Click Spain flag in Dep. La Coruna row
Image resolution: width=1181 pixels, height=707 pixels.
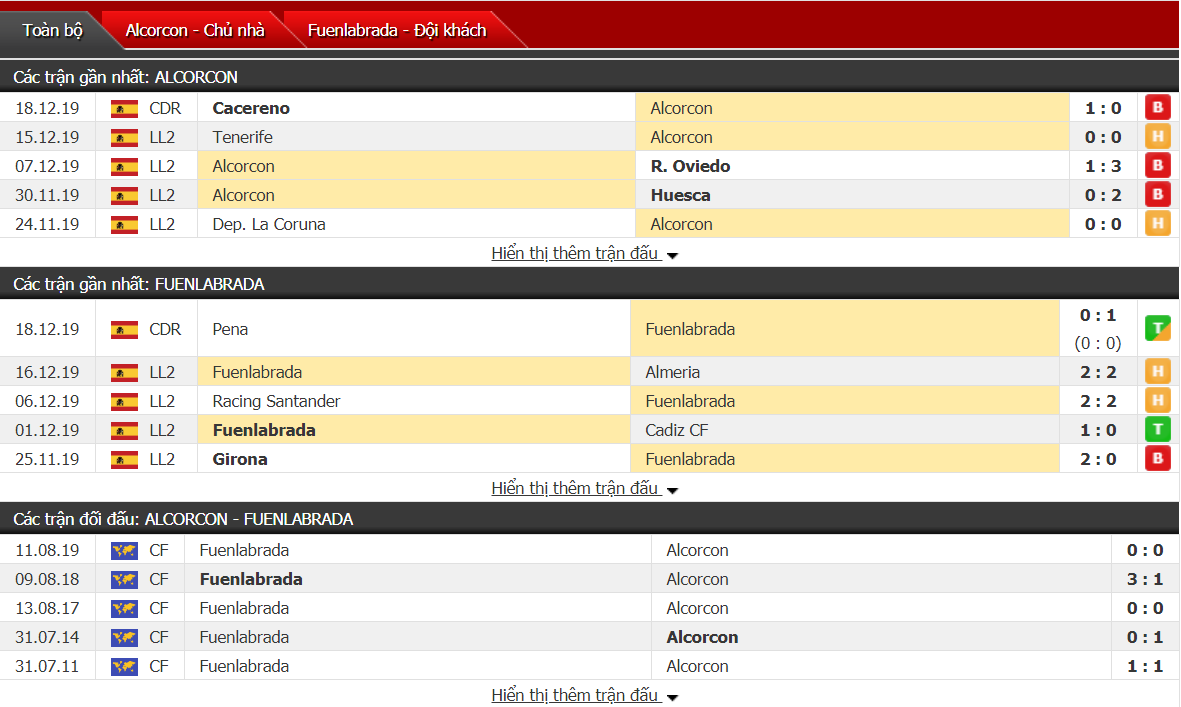[x=124, y=224]
